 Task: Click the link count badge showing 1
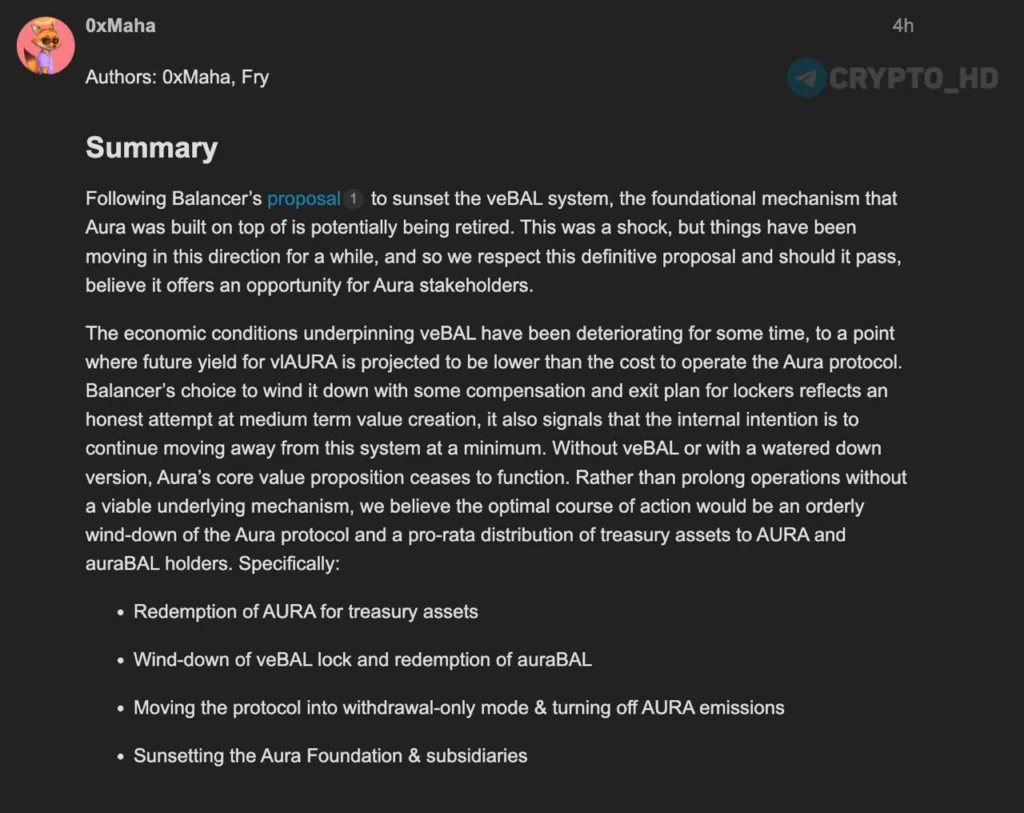point(353,199)
